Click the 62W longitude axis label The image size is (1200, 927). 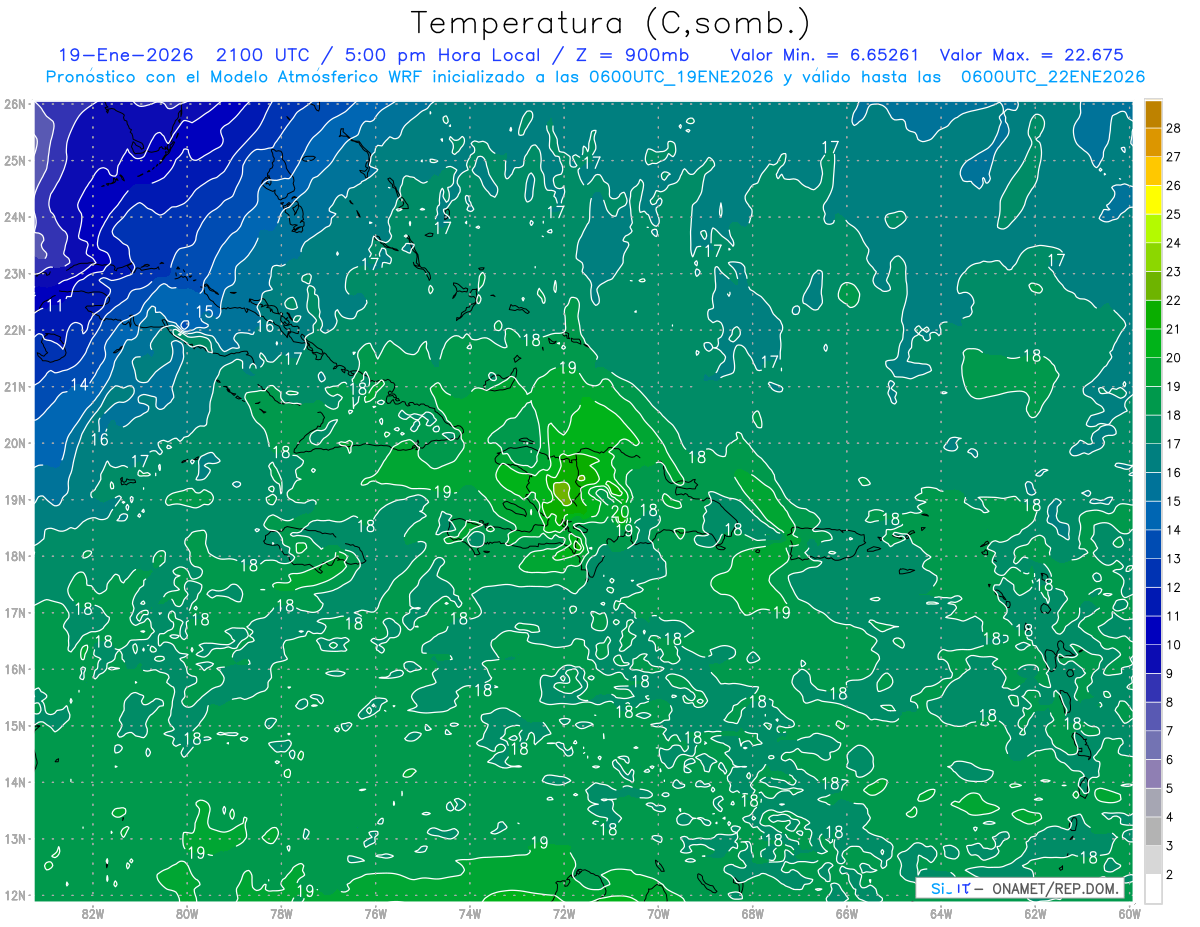(x=1035, y=913)
